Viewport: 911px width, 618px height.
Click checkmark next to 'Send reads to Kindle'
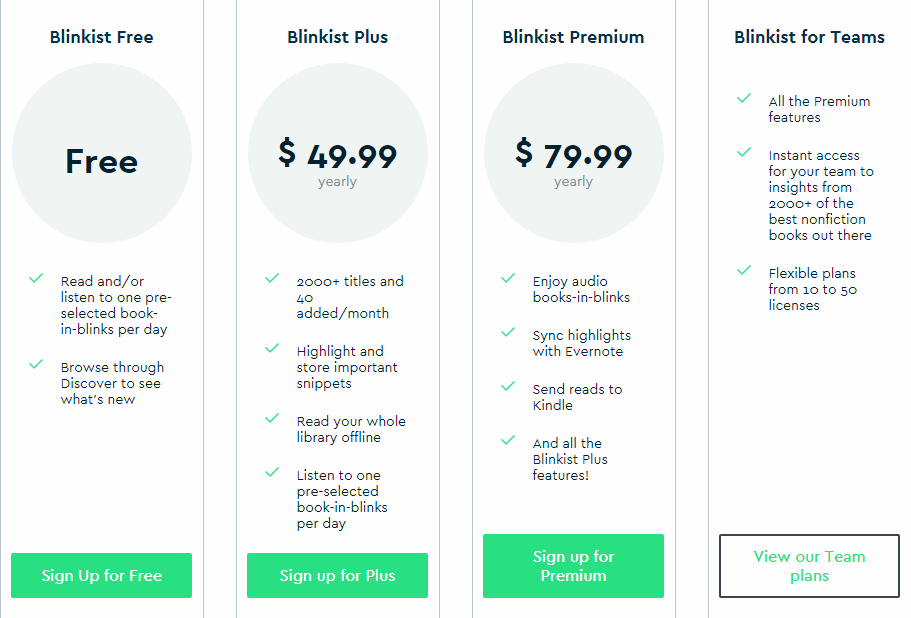[x=508, y=386]
